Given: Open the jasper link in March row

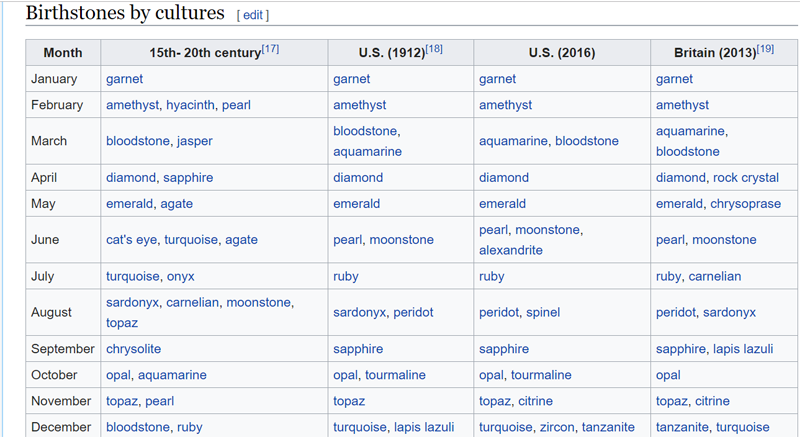Looking at the screenshot, I should 195,141.
